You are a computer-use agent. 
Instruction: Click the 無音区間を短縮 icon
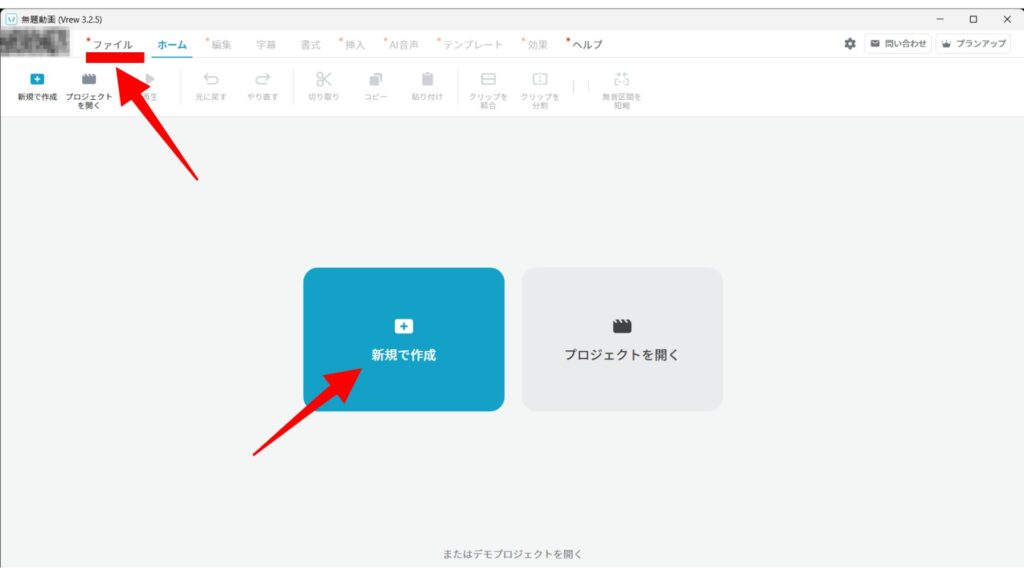[621, 79]
